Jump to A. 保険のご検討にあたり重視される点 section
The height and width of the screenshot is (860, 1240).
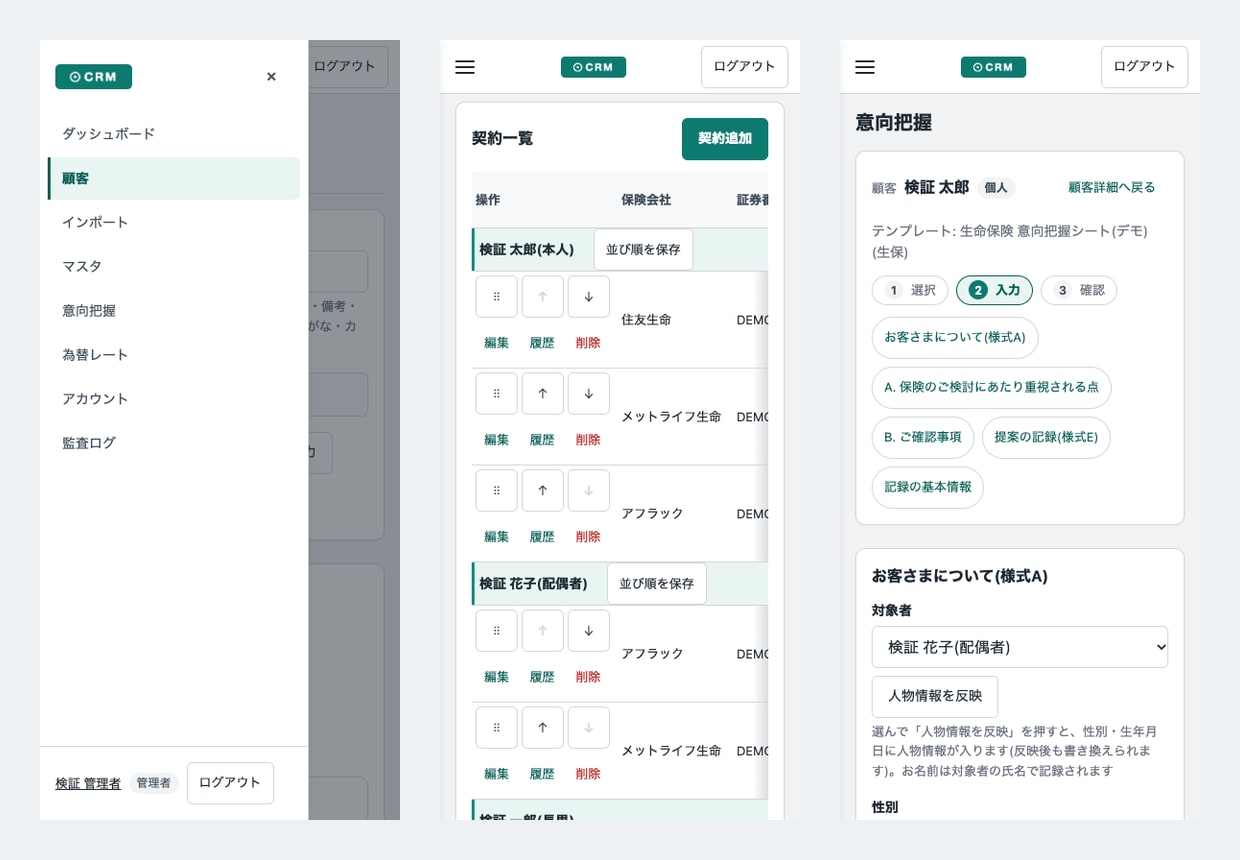point(991,388)
